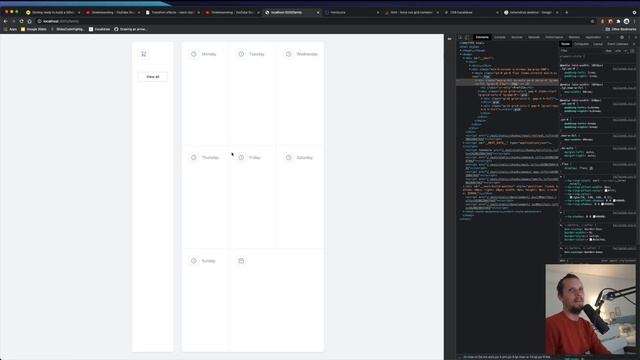Toggle the DevTools device toolbar icon
The height and width of the screenshot is (360, 640).
click(467, 37)
